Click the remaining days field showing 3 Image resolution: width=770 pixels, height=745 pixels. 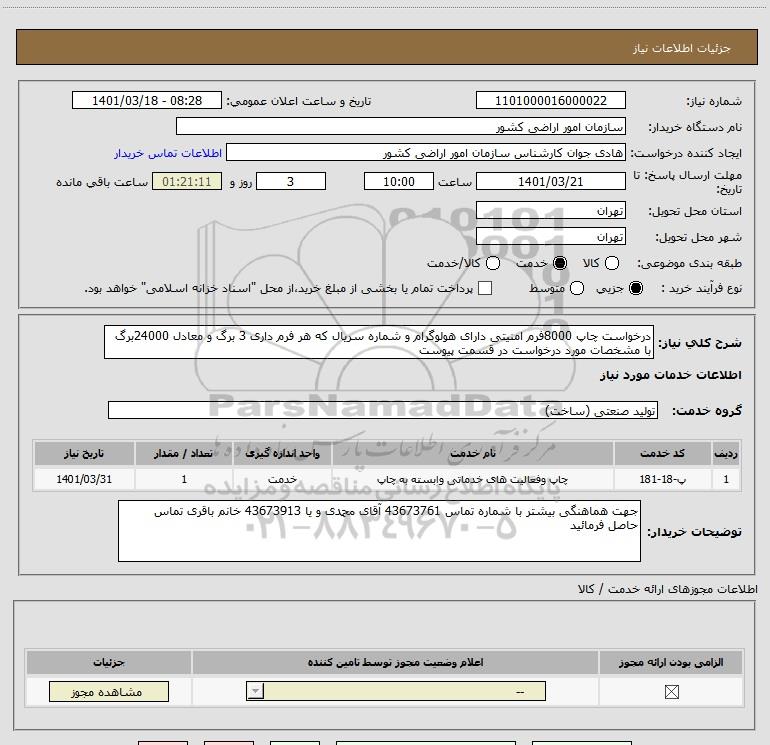291,181
